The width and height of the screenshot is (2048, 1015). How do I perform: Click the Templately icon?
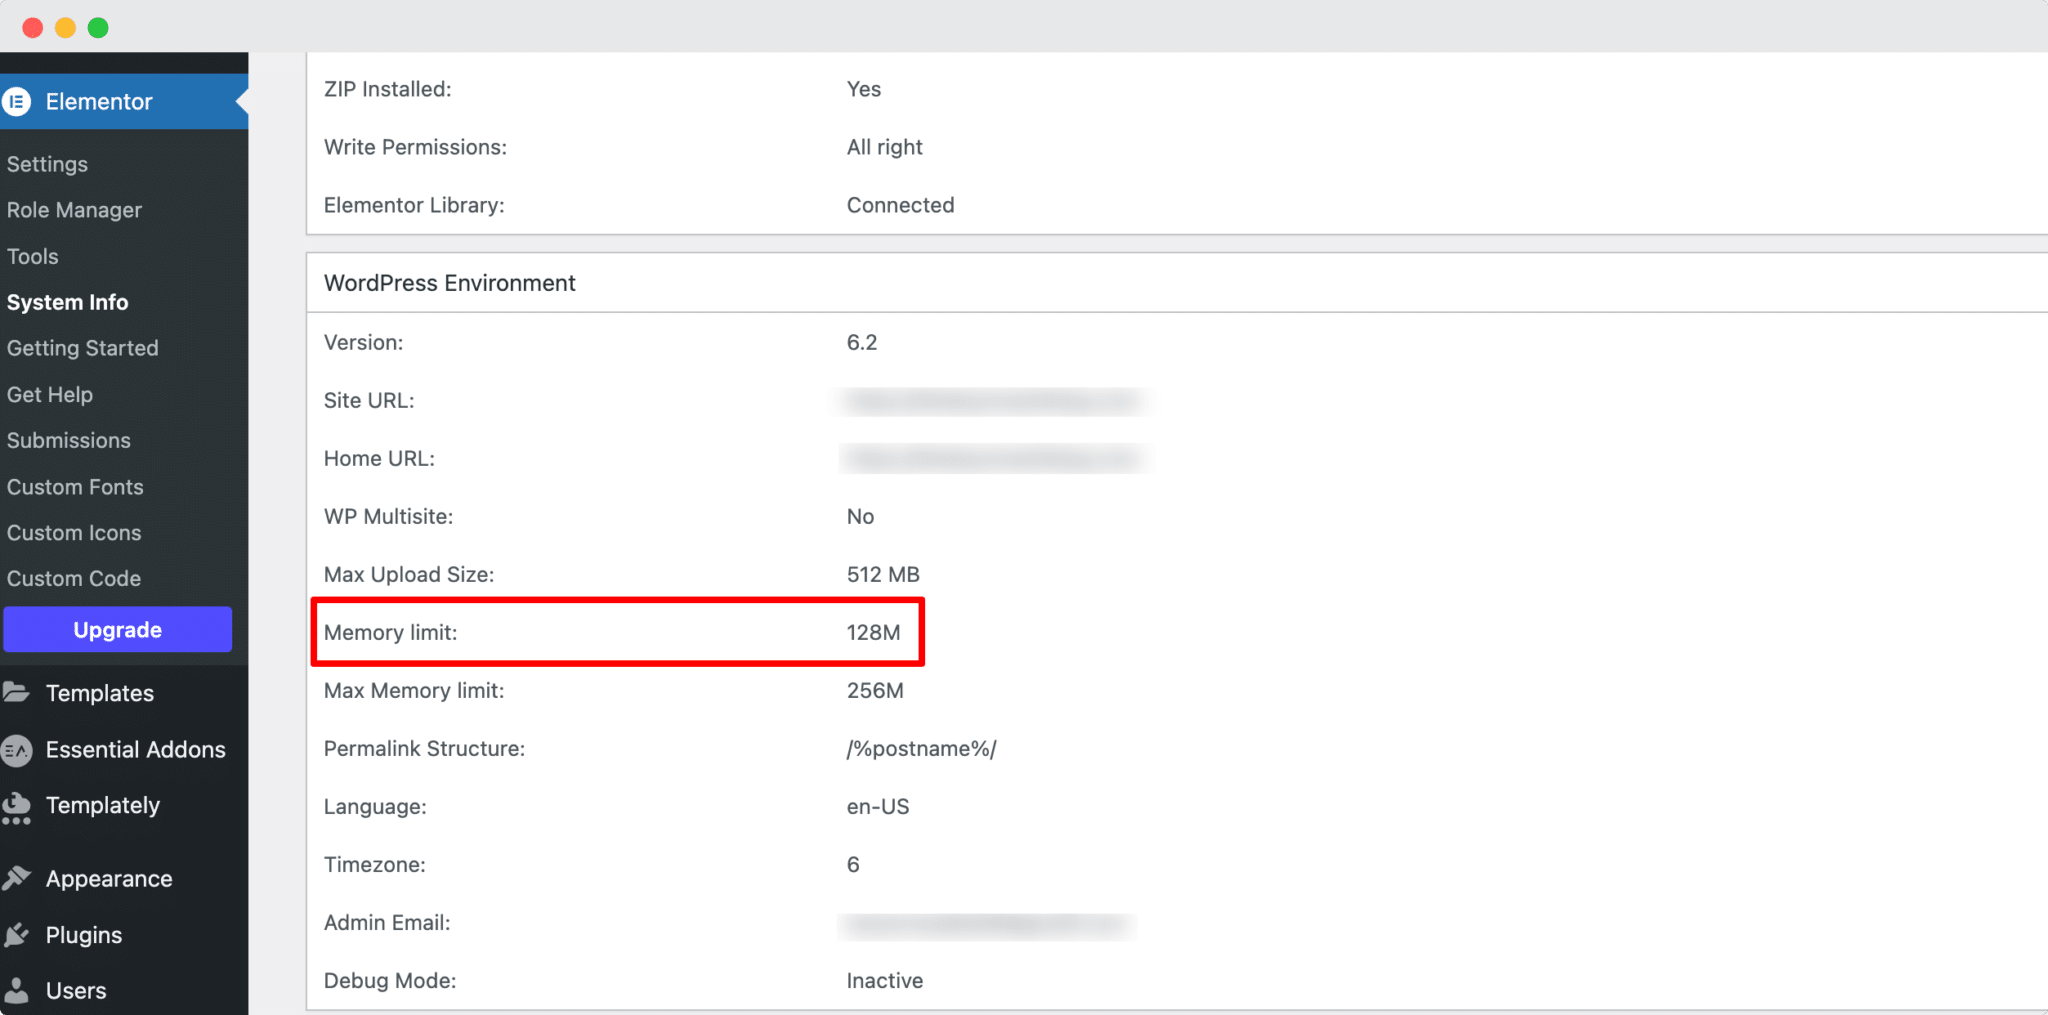(17, 806)
